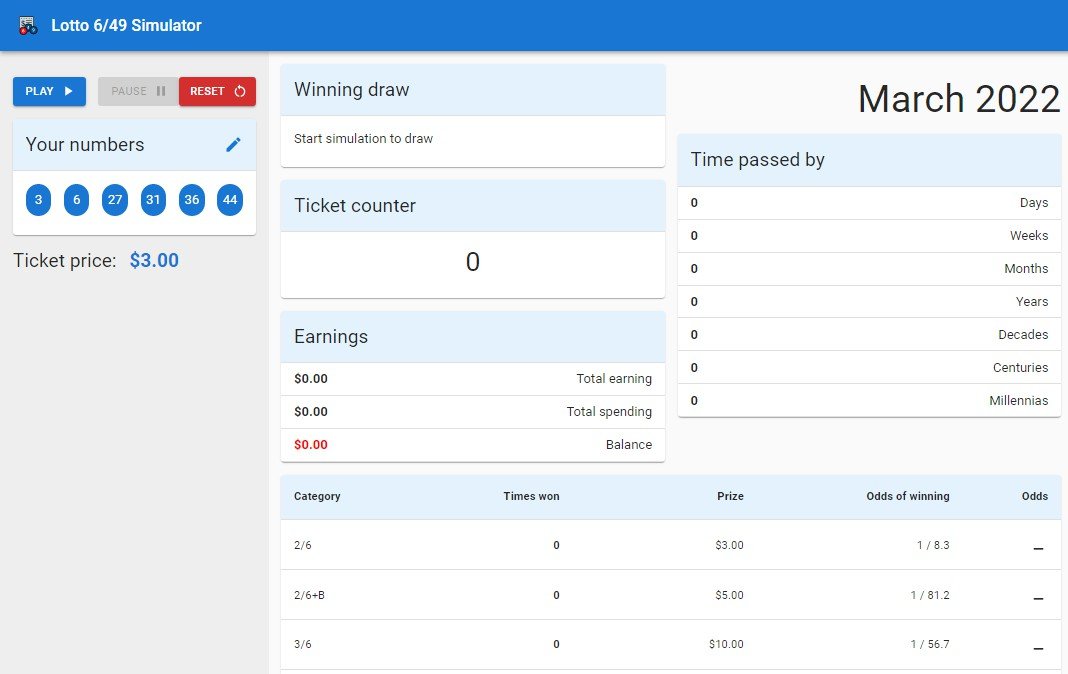Viewport: 1068px width, 674px height.
Task: Select the number ball 27
Action: tap(115, 200)
